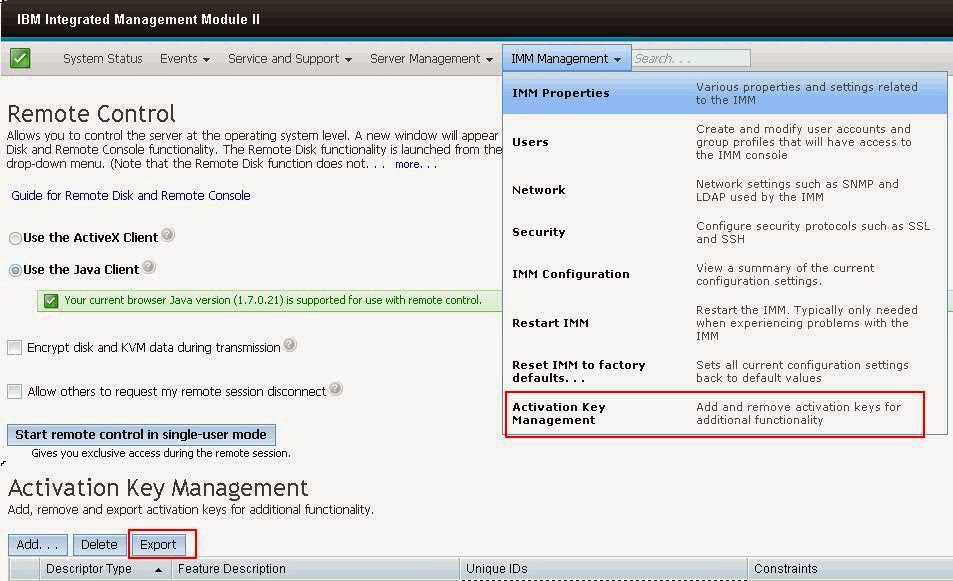Click the Activation Key Management page heading
953x581 pixels.
pyautogui.click(x=158, y=488)
